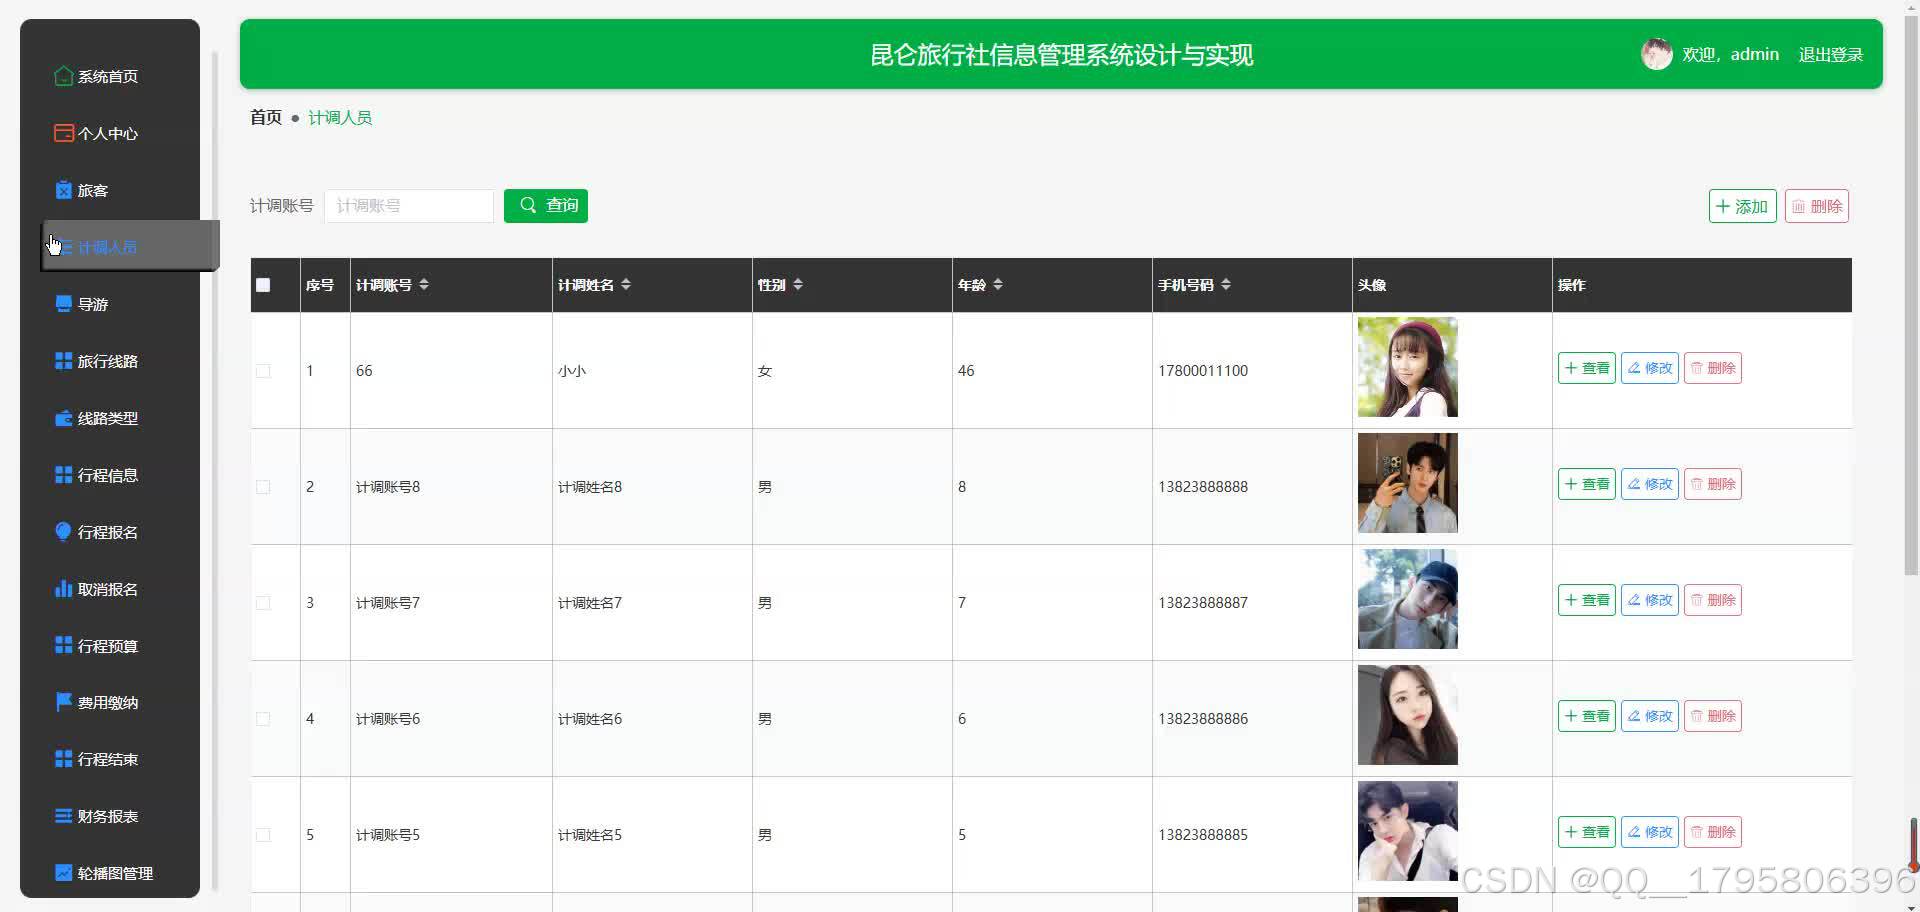Viewport: 1920px width, 912px height.
Task: Click the bulb icon beside 行程报名
Action: [63, 532]
